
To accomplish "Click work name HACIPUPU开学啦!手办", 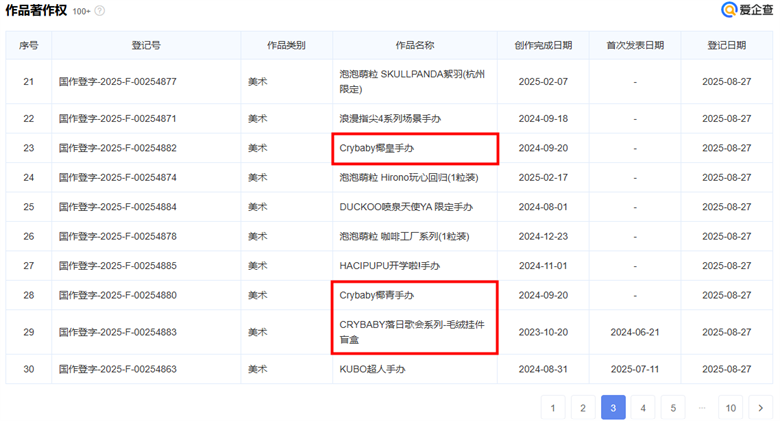I will (390, 266).
